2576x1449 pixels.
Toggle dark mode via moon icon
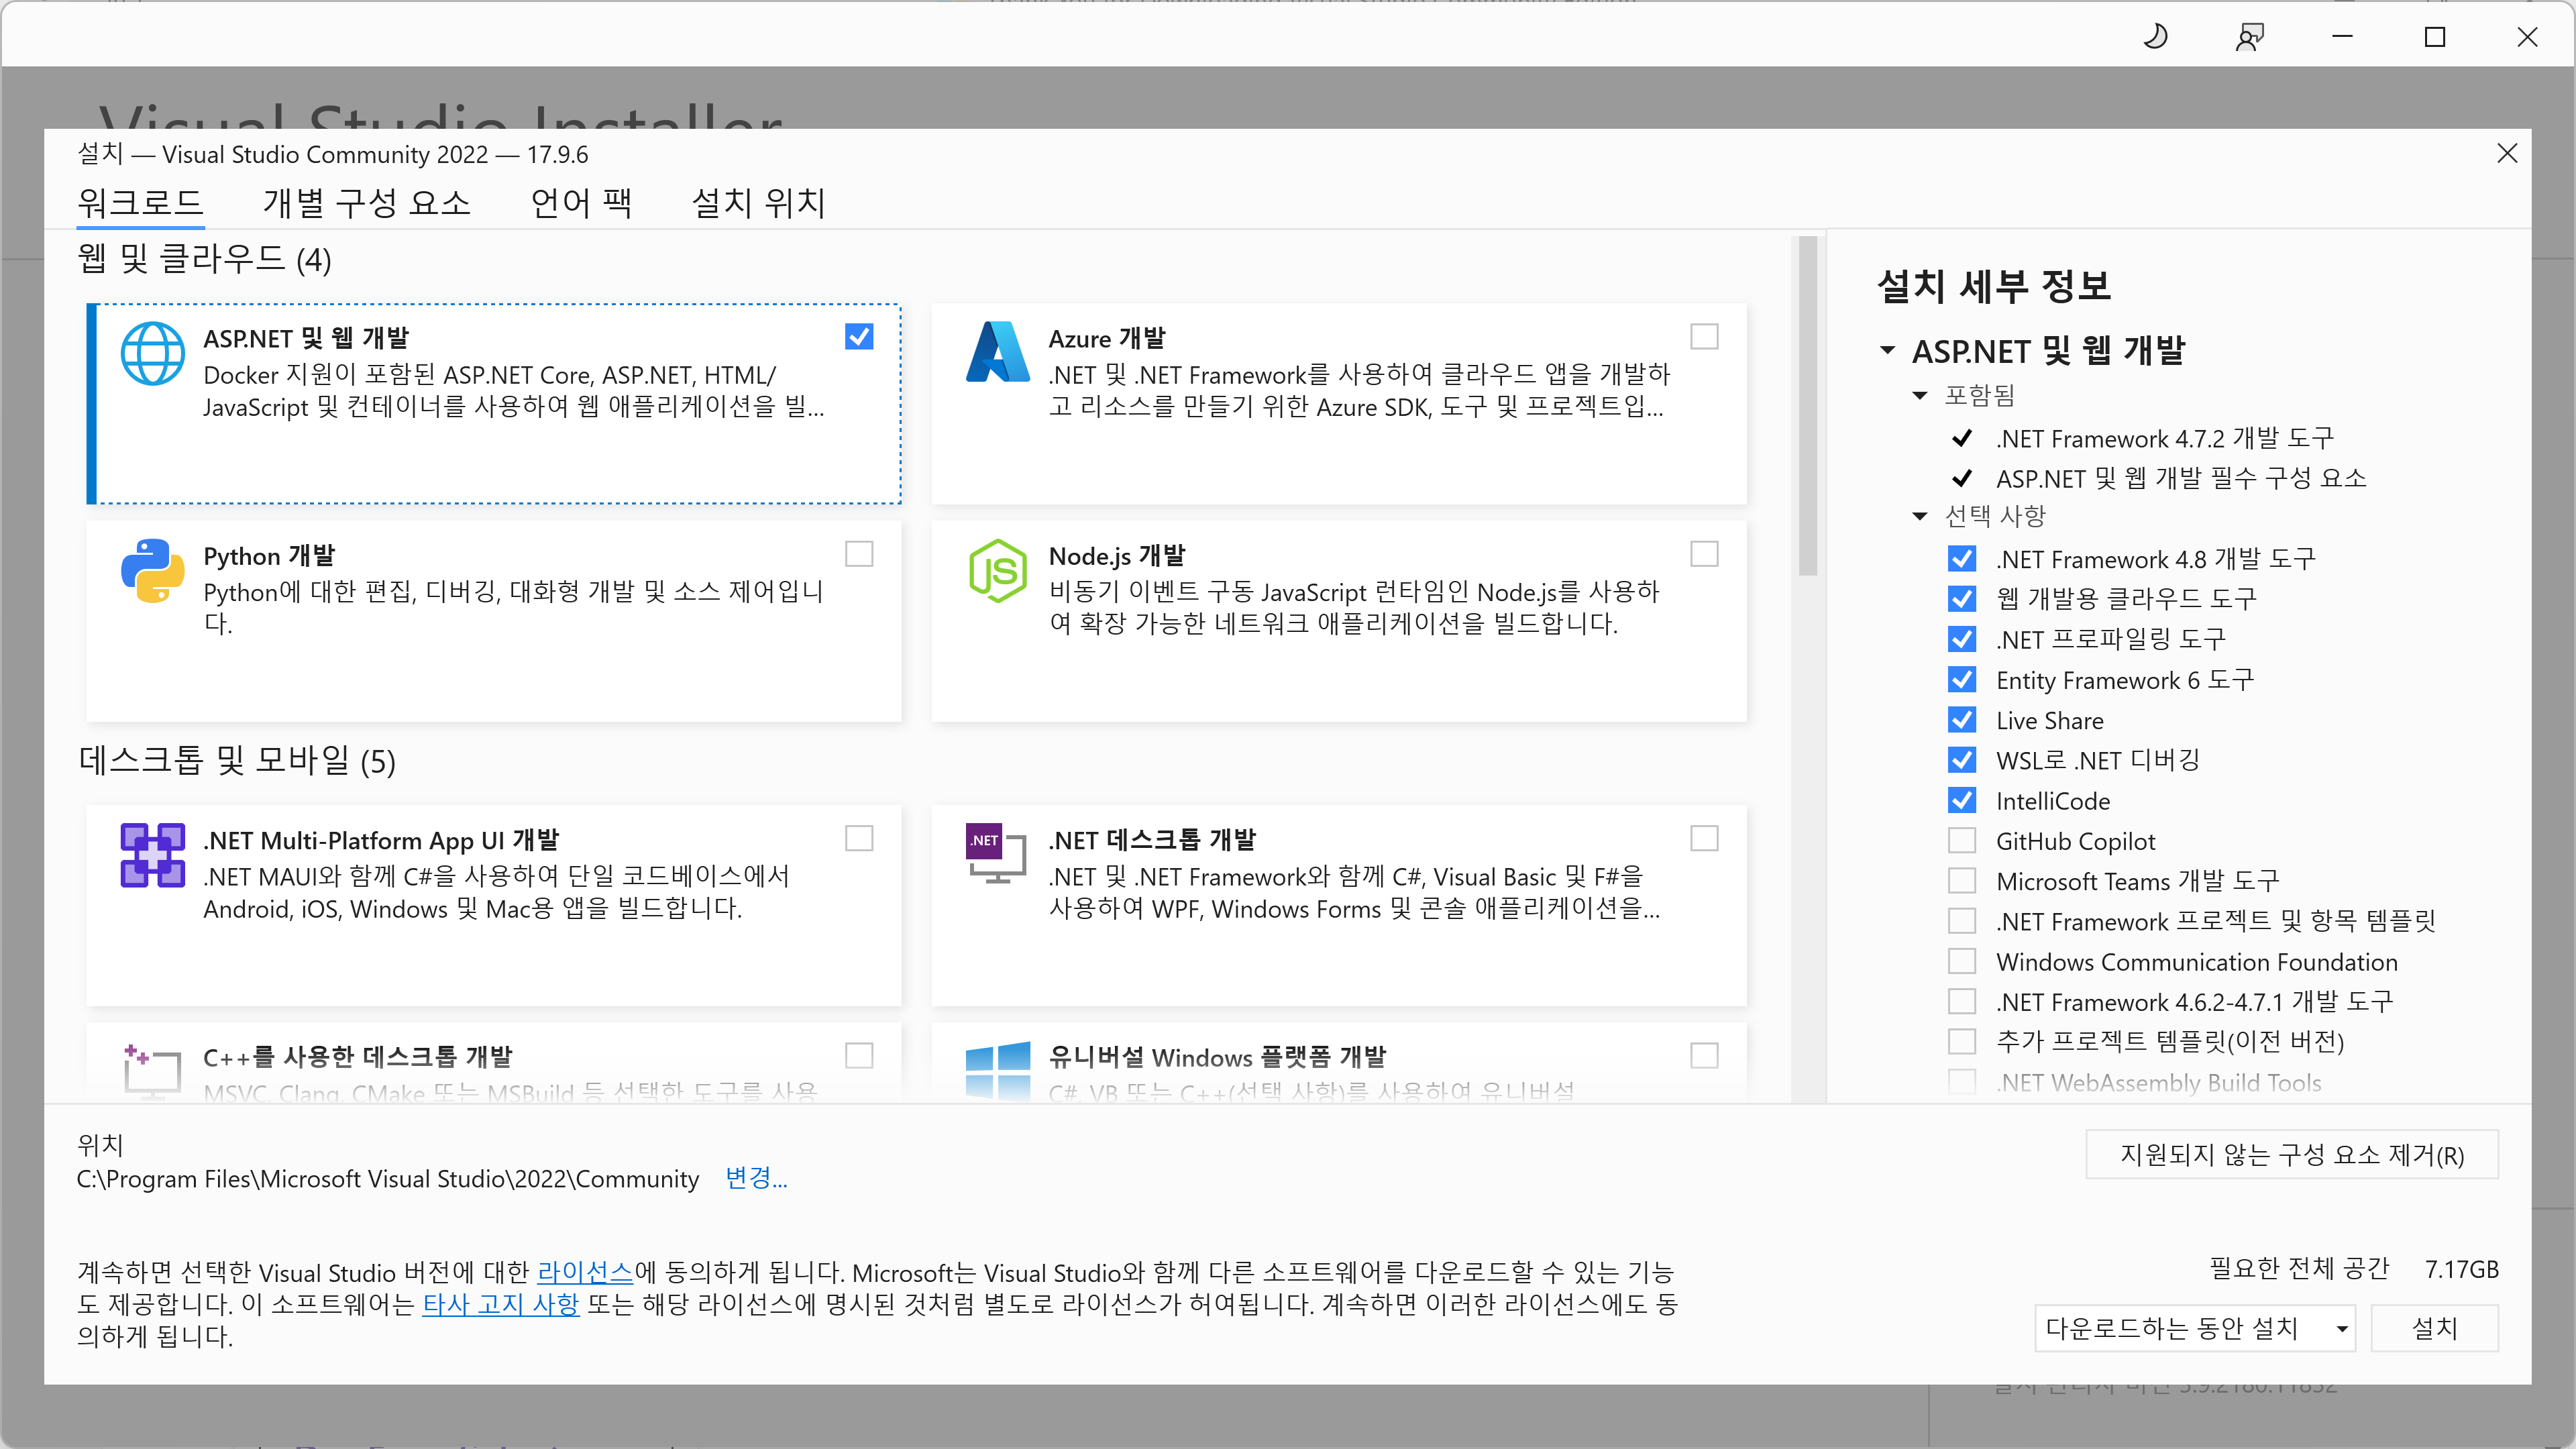click(x=2156, y=36)
